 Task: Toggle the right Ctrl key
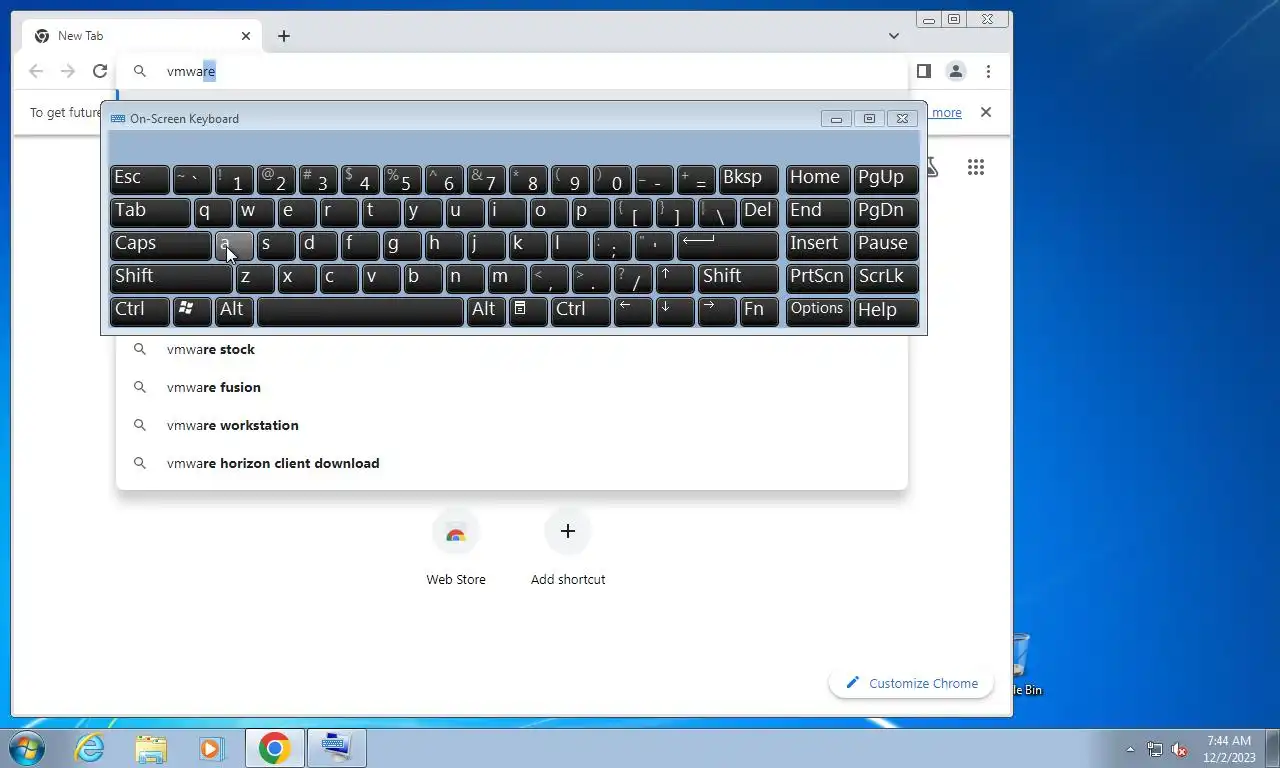click(x=580, y=311)
